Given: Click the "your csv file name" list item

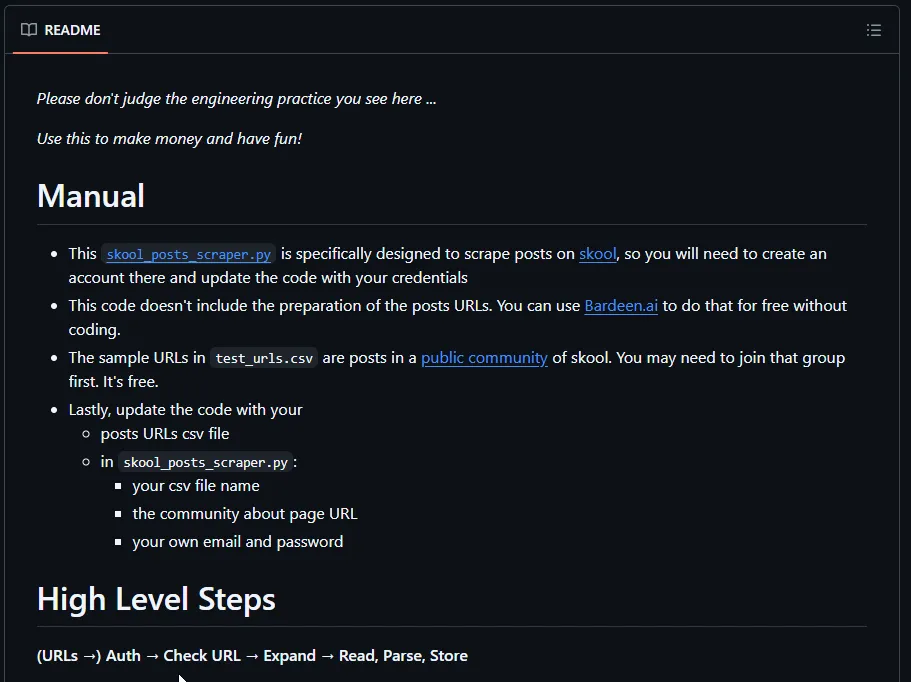Looking at the screenshot, I should [x=196, y=486].
